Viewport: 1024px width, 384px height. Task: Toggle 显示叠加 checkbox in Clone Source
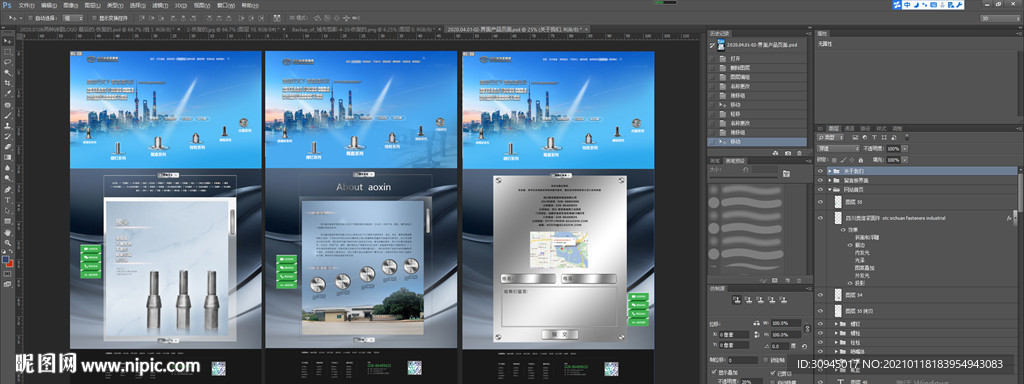[x=713, y=373]
